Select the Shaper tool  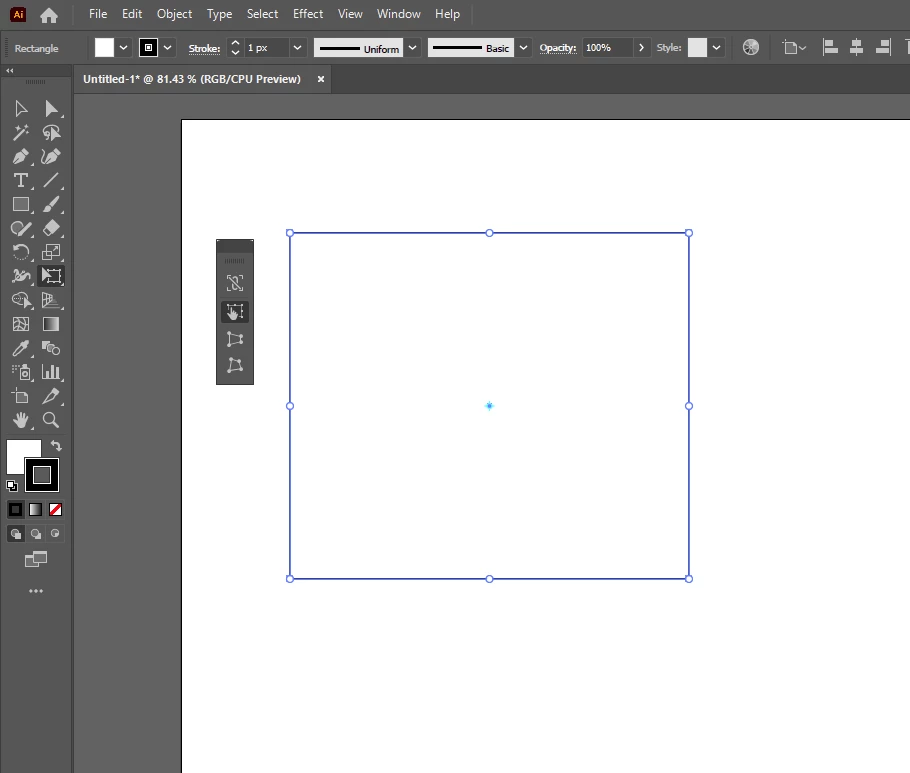point(21,229)
